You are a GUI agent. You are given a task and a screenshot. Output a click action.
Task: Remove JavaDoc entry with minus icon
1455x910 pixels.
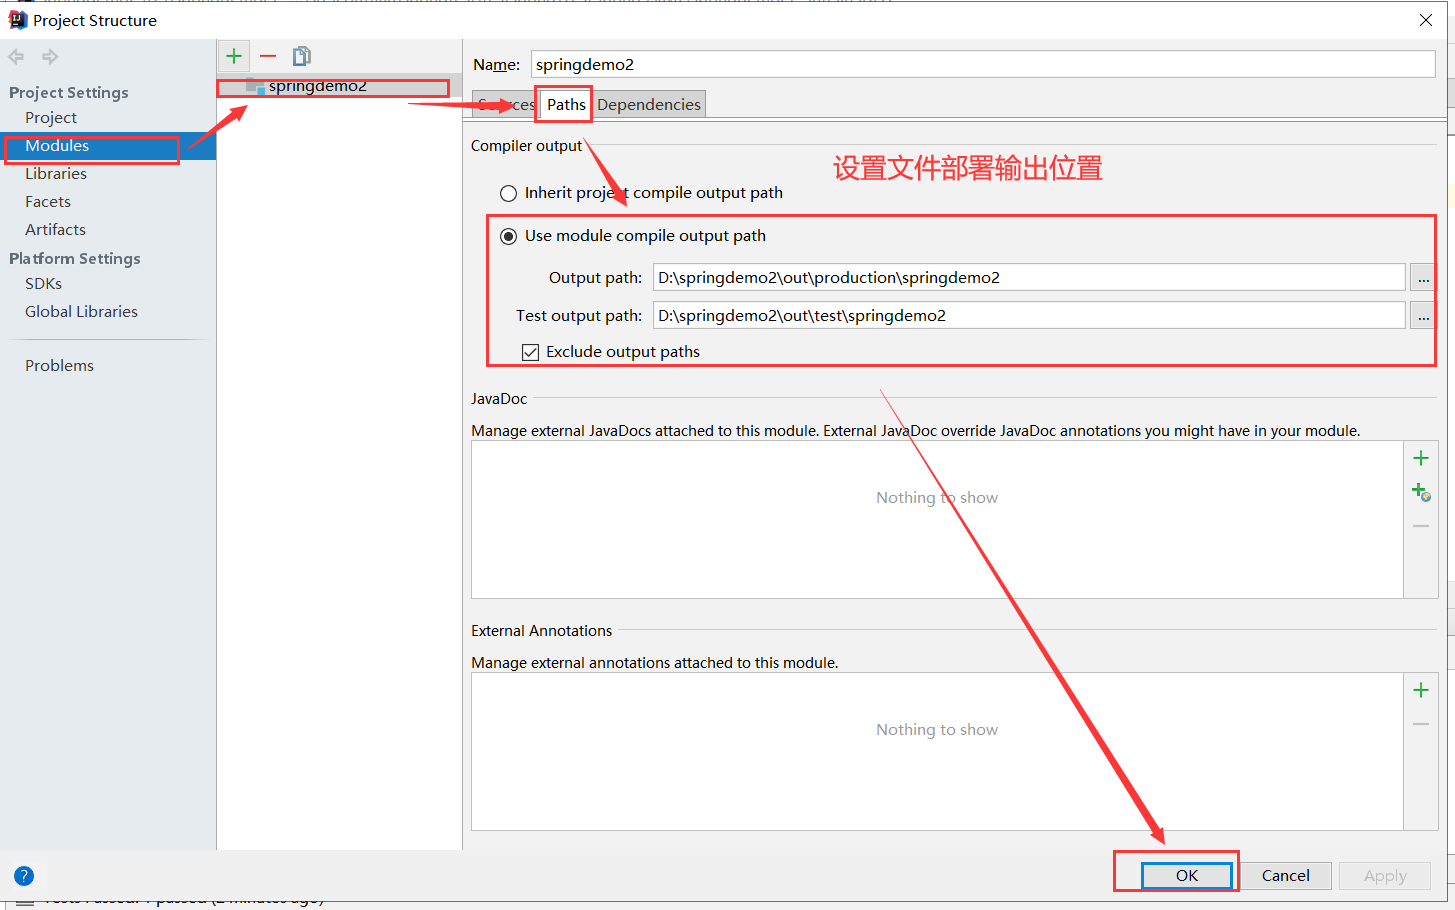[x=1421, y=526]
